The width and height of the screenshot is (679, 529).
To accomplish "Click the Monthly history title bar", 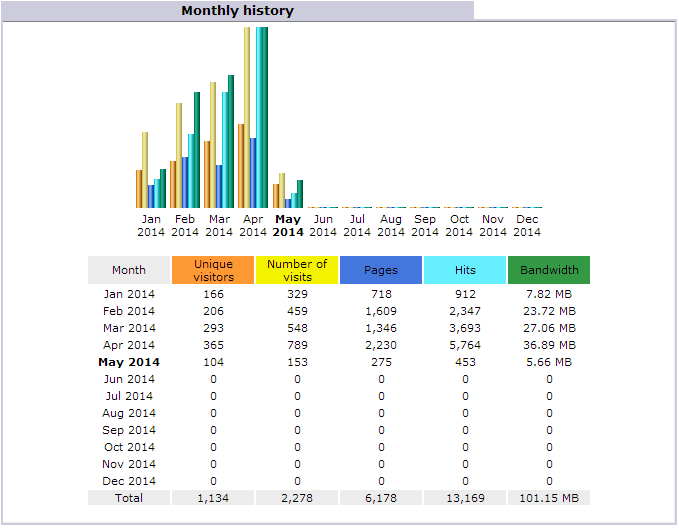I will coord(237,11).
